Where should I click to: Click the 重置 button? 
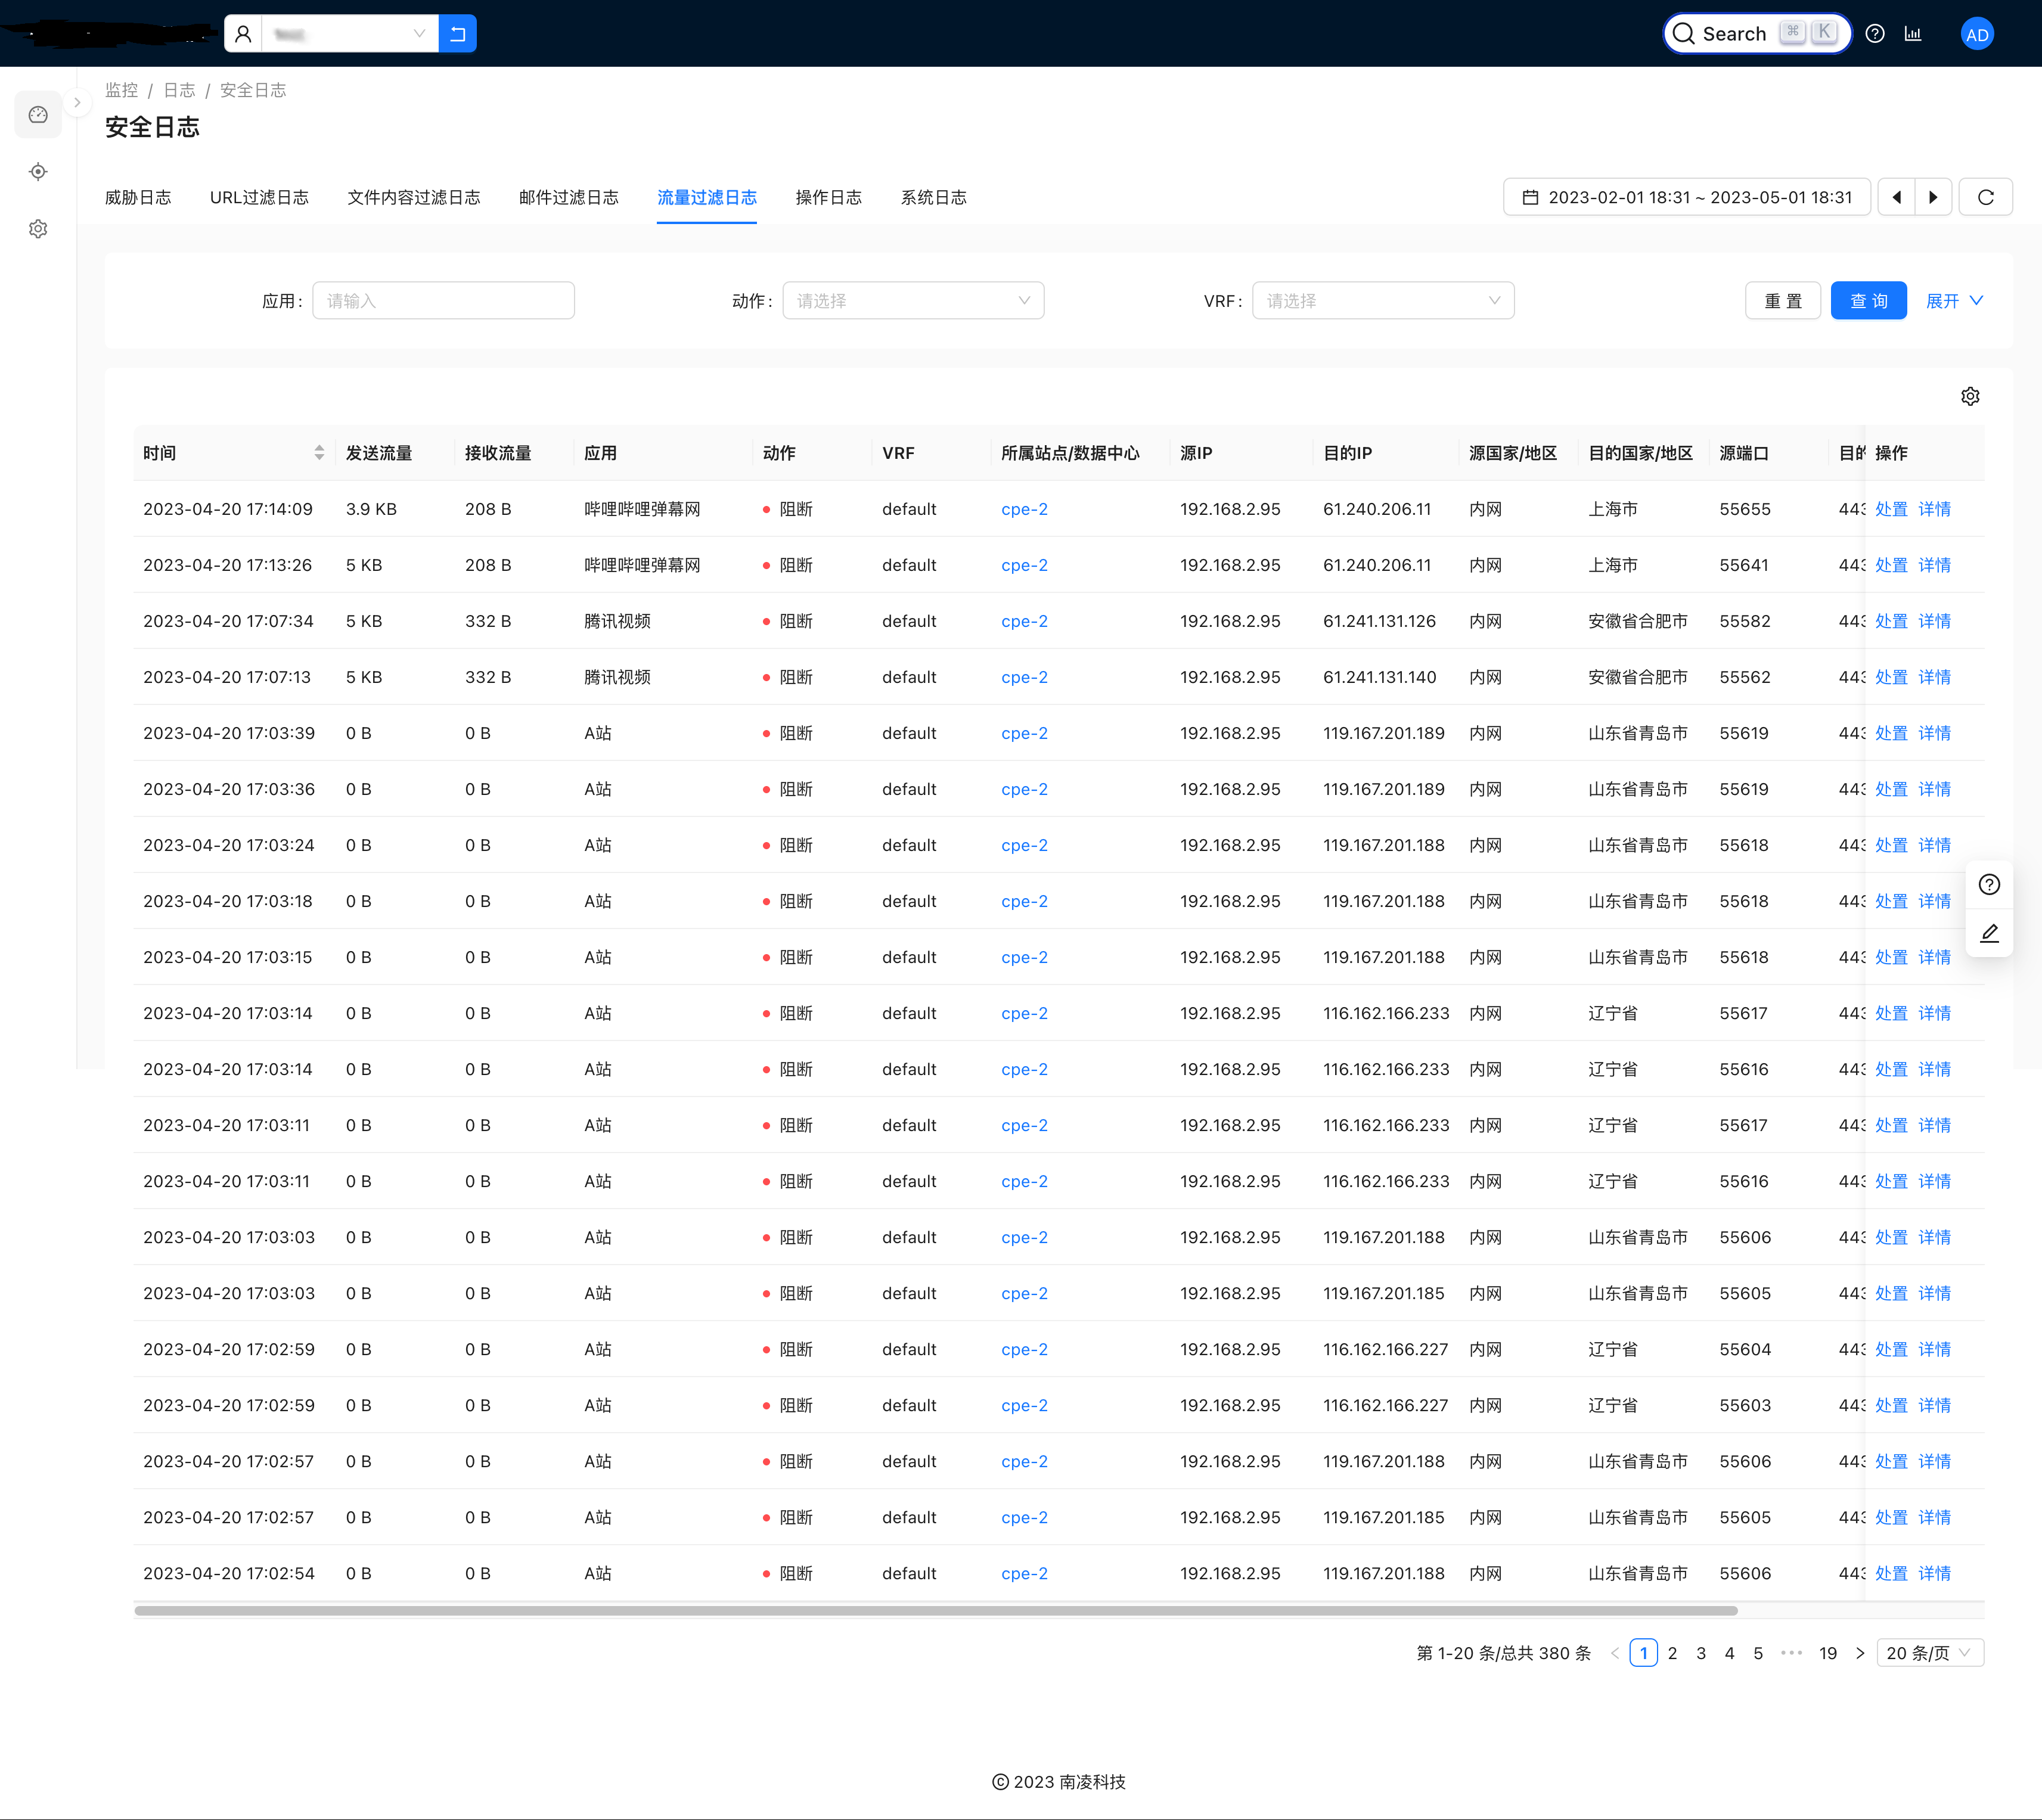click(x=1783, y=301)
